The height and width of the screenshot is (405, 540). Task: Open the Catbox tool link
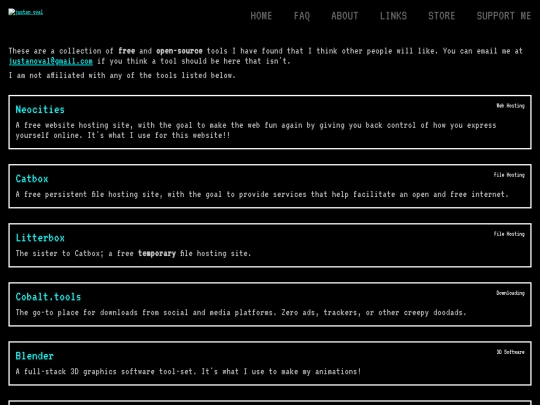pos(32,179)
